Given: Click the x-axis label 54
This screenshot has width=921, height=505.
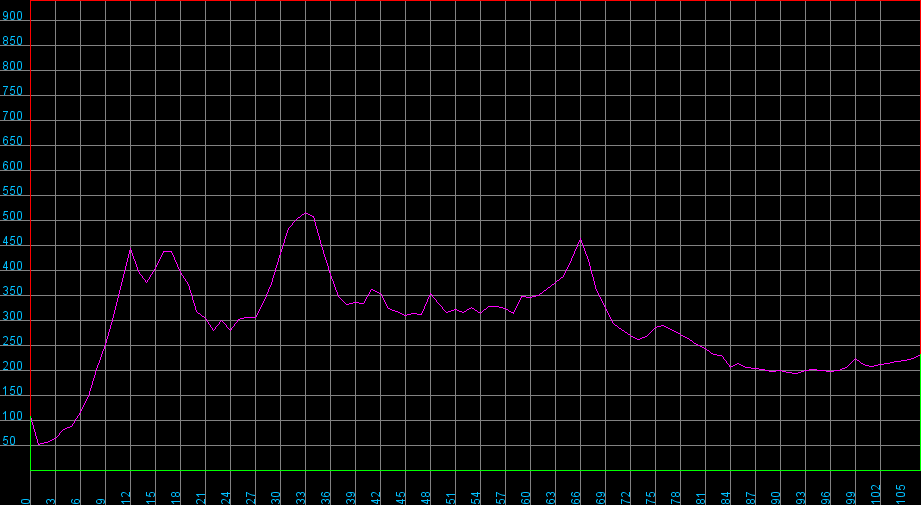Looking at the screenshot, I should pyautogui.click(x=476, y=498).
